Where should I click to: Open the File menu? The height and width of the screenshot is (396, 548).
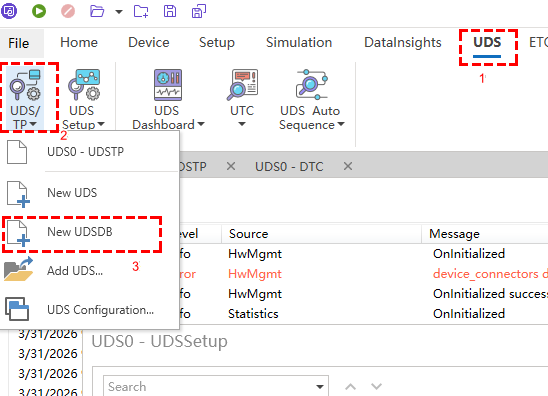pyautogui.click(x=19, y=43)
